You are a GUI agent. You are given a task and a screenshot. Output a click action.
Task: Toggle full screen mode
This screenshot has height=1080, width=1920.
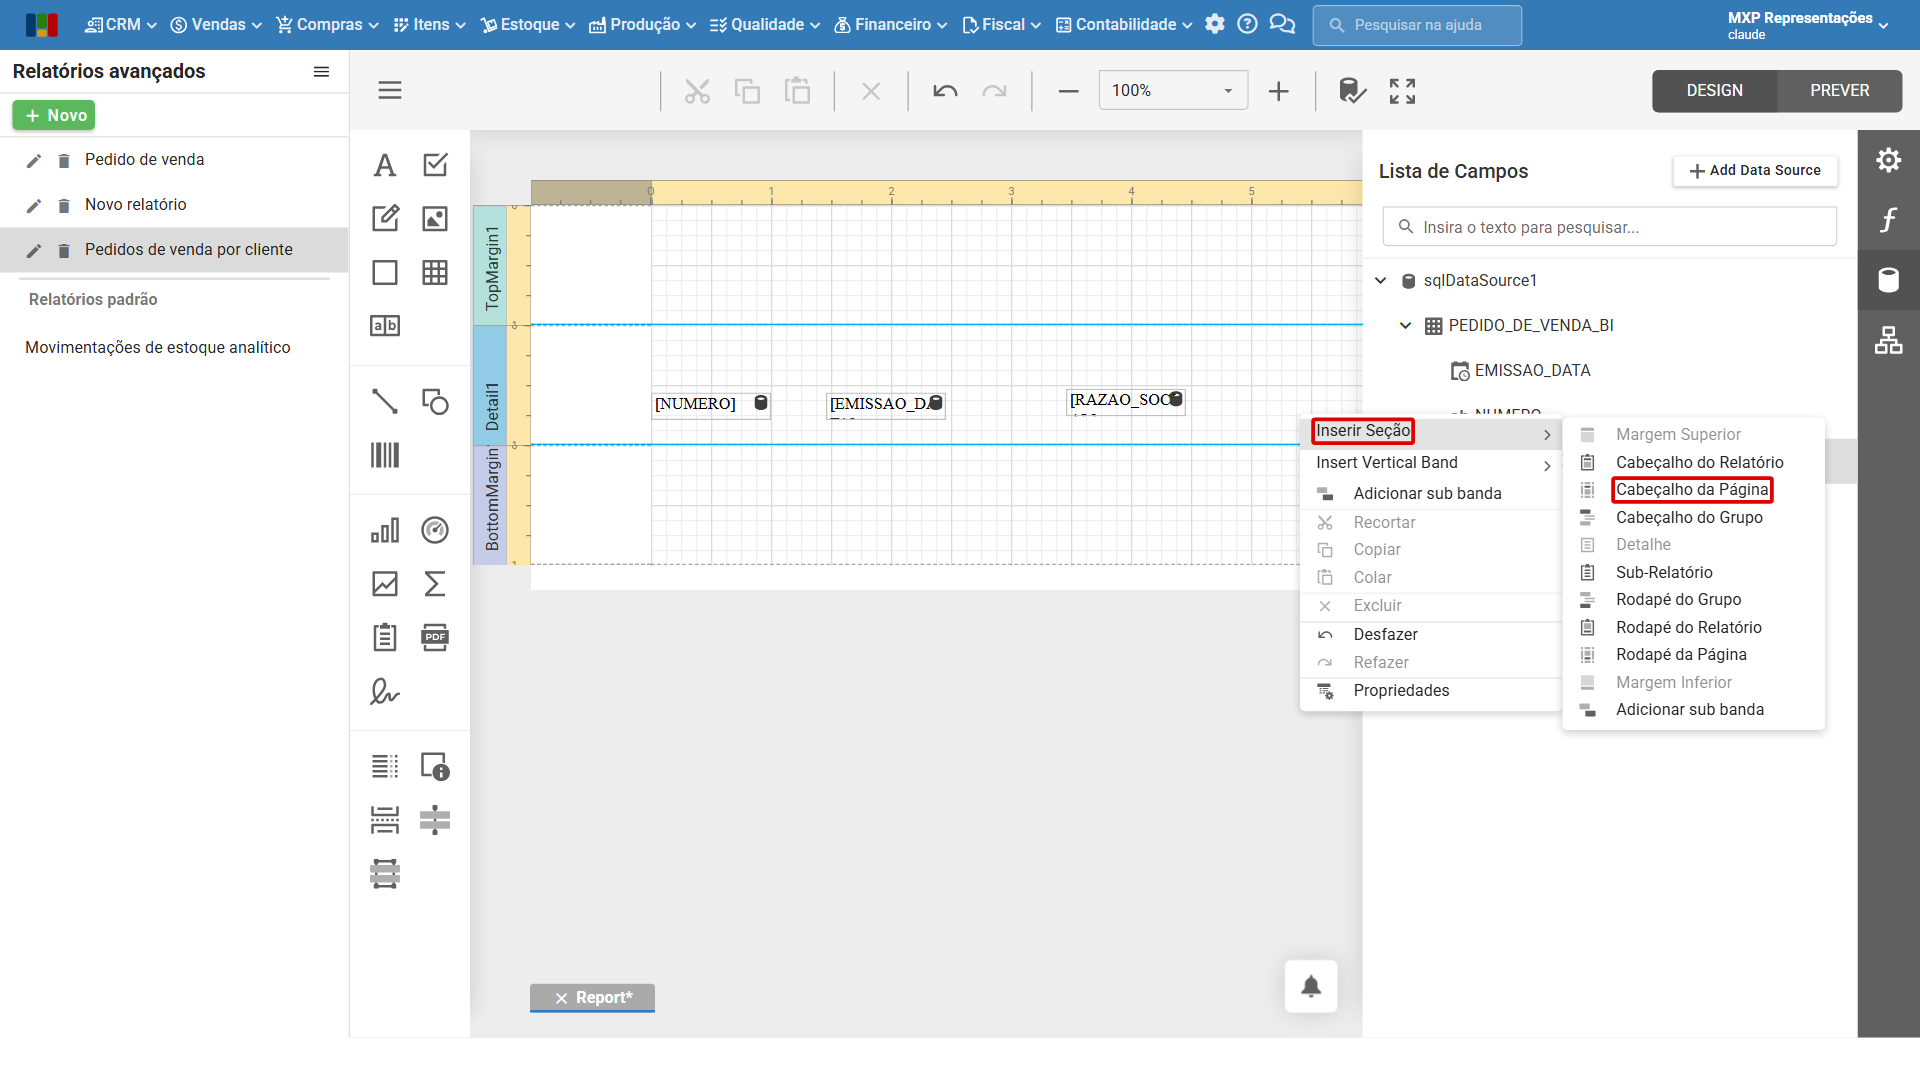[x=1402, y=91]
